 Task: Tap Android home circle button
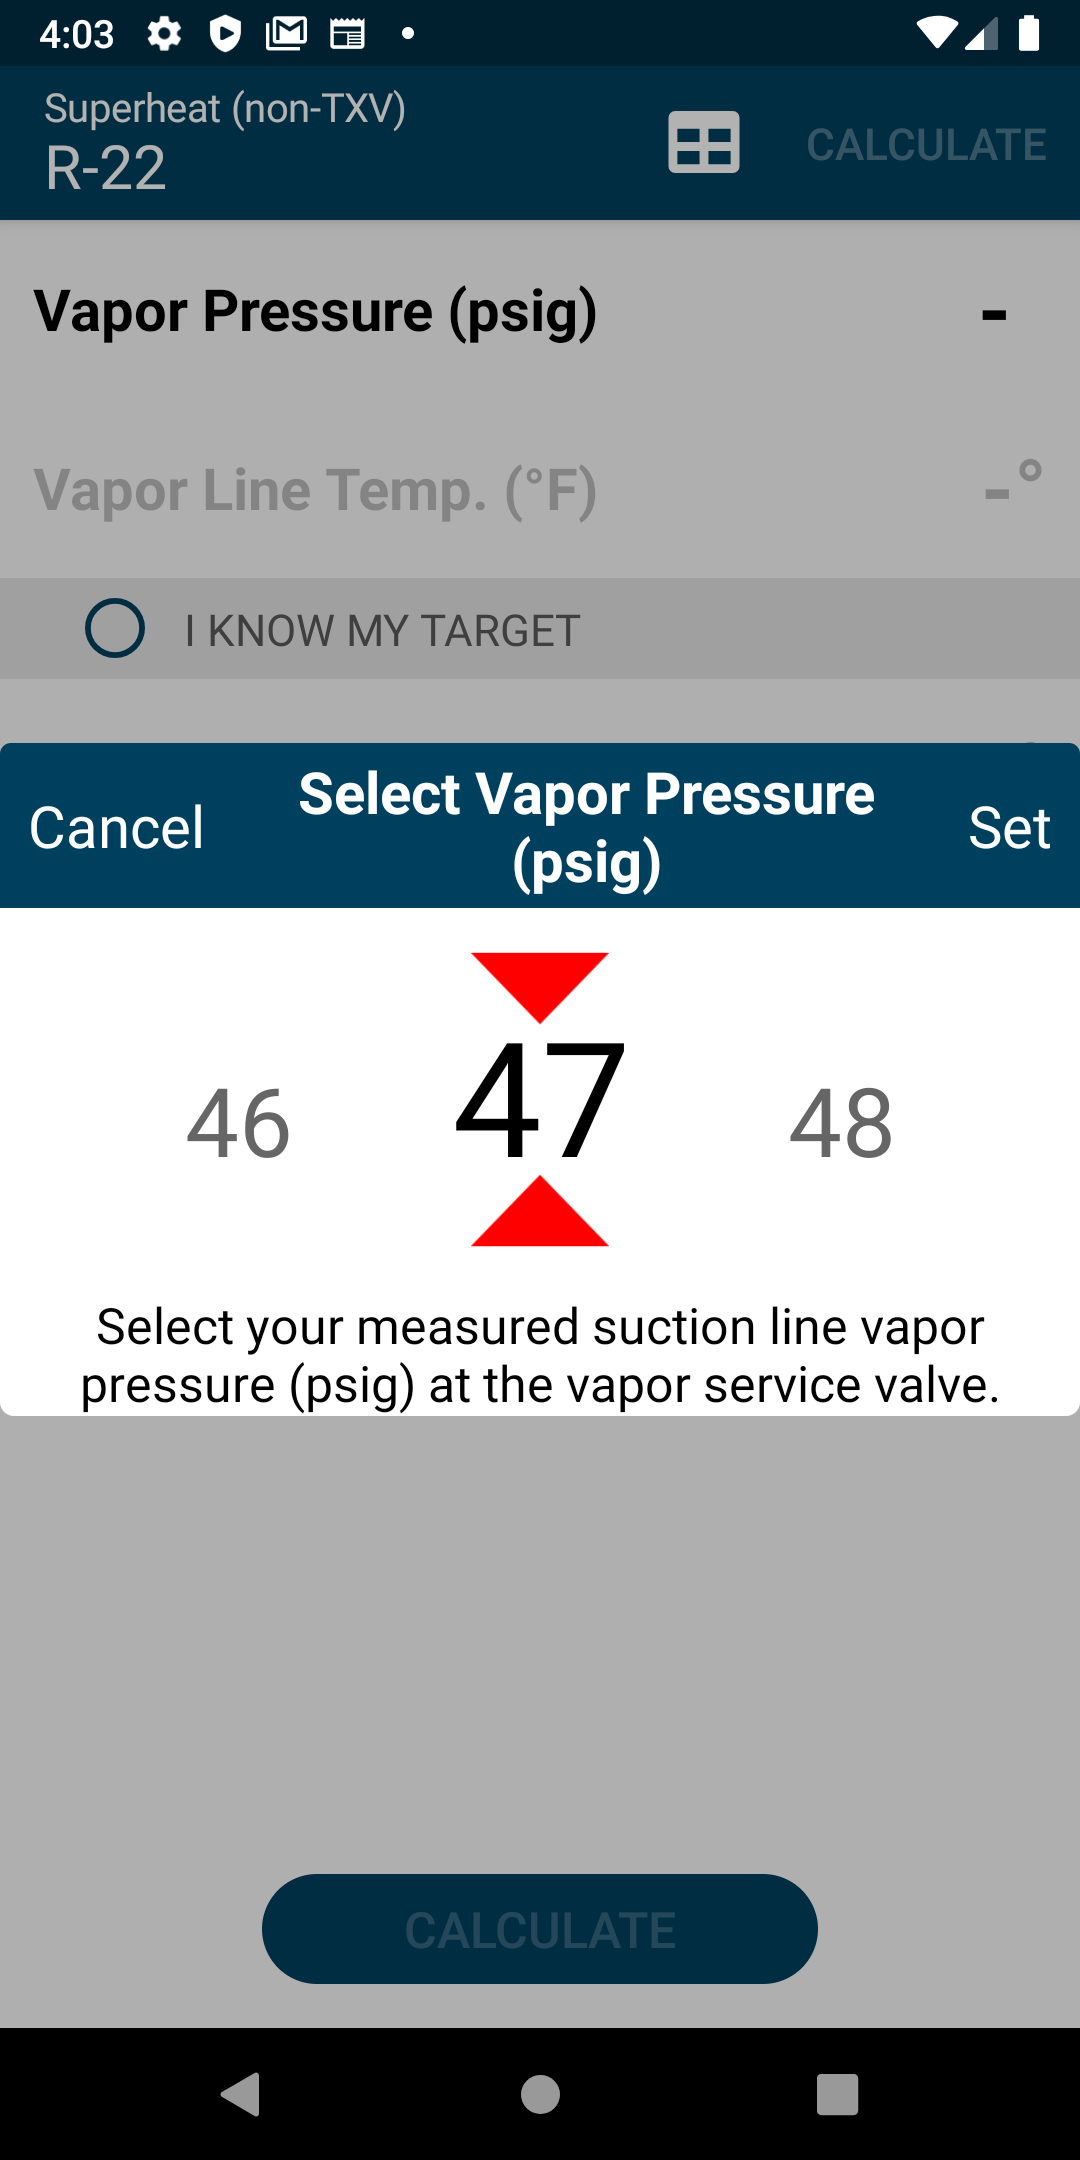click(x=540, y=2094)
